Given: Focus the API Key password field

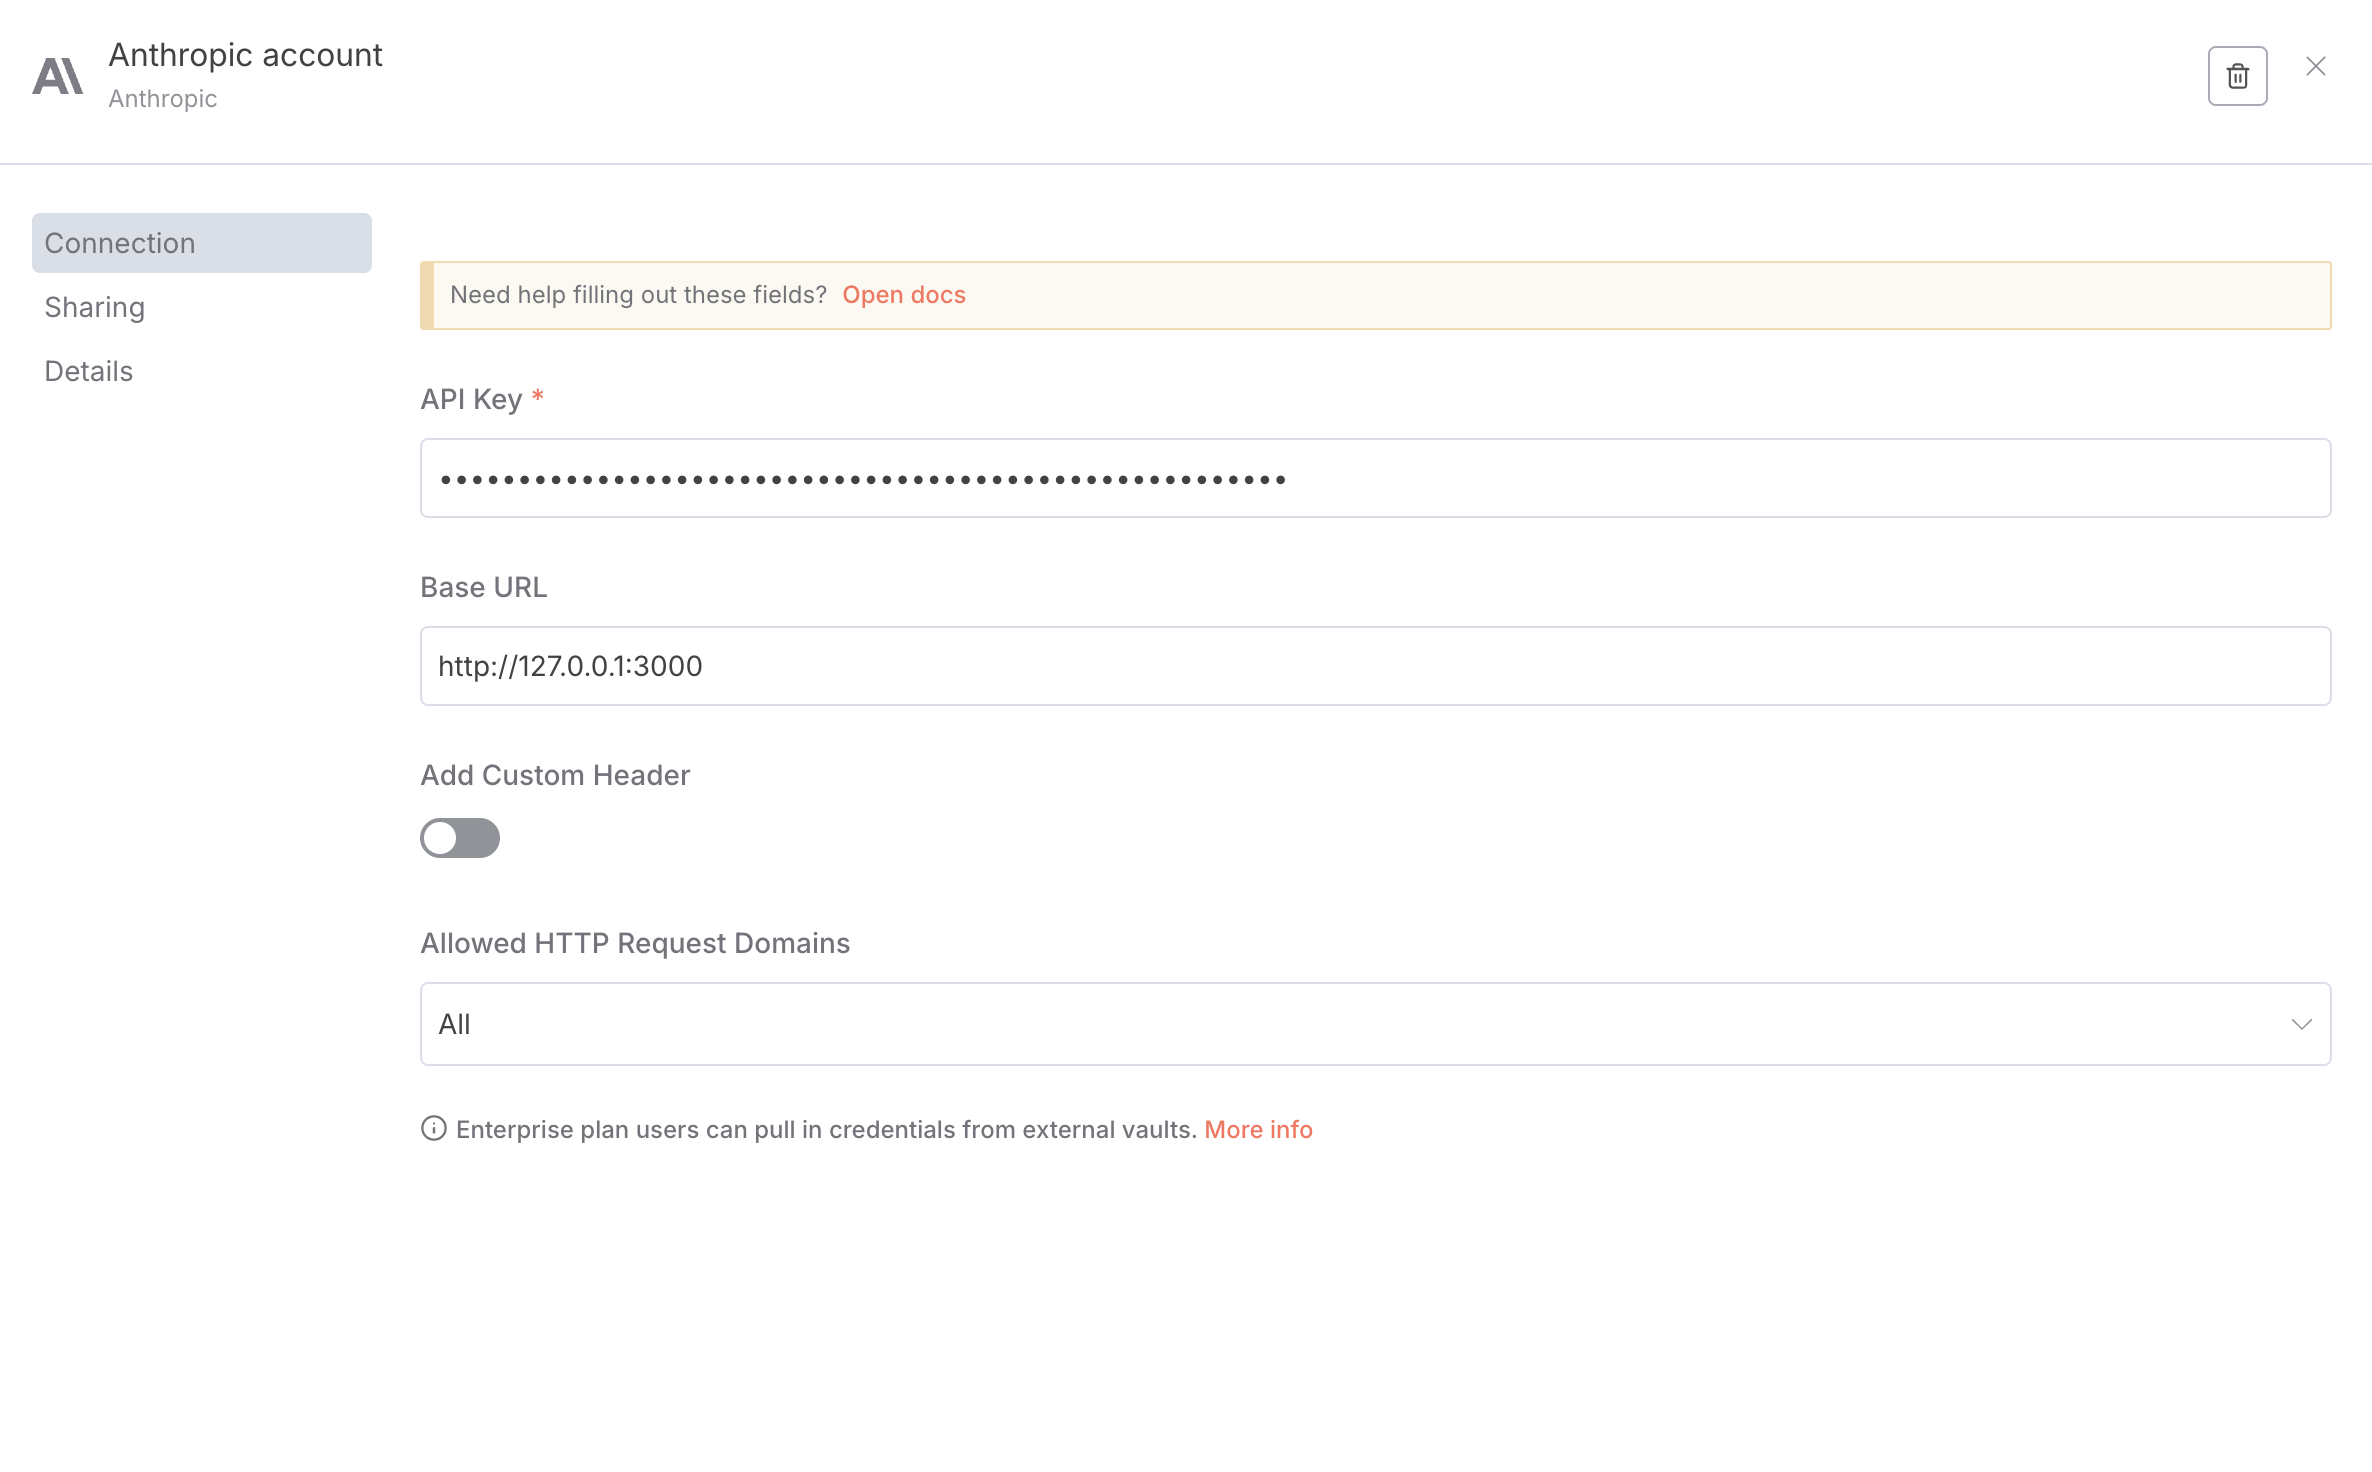Looking at the screenshot, I should pyautogui.click(x=1374, y=478).
